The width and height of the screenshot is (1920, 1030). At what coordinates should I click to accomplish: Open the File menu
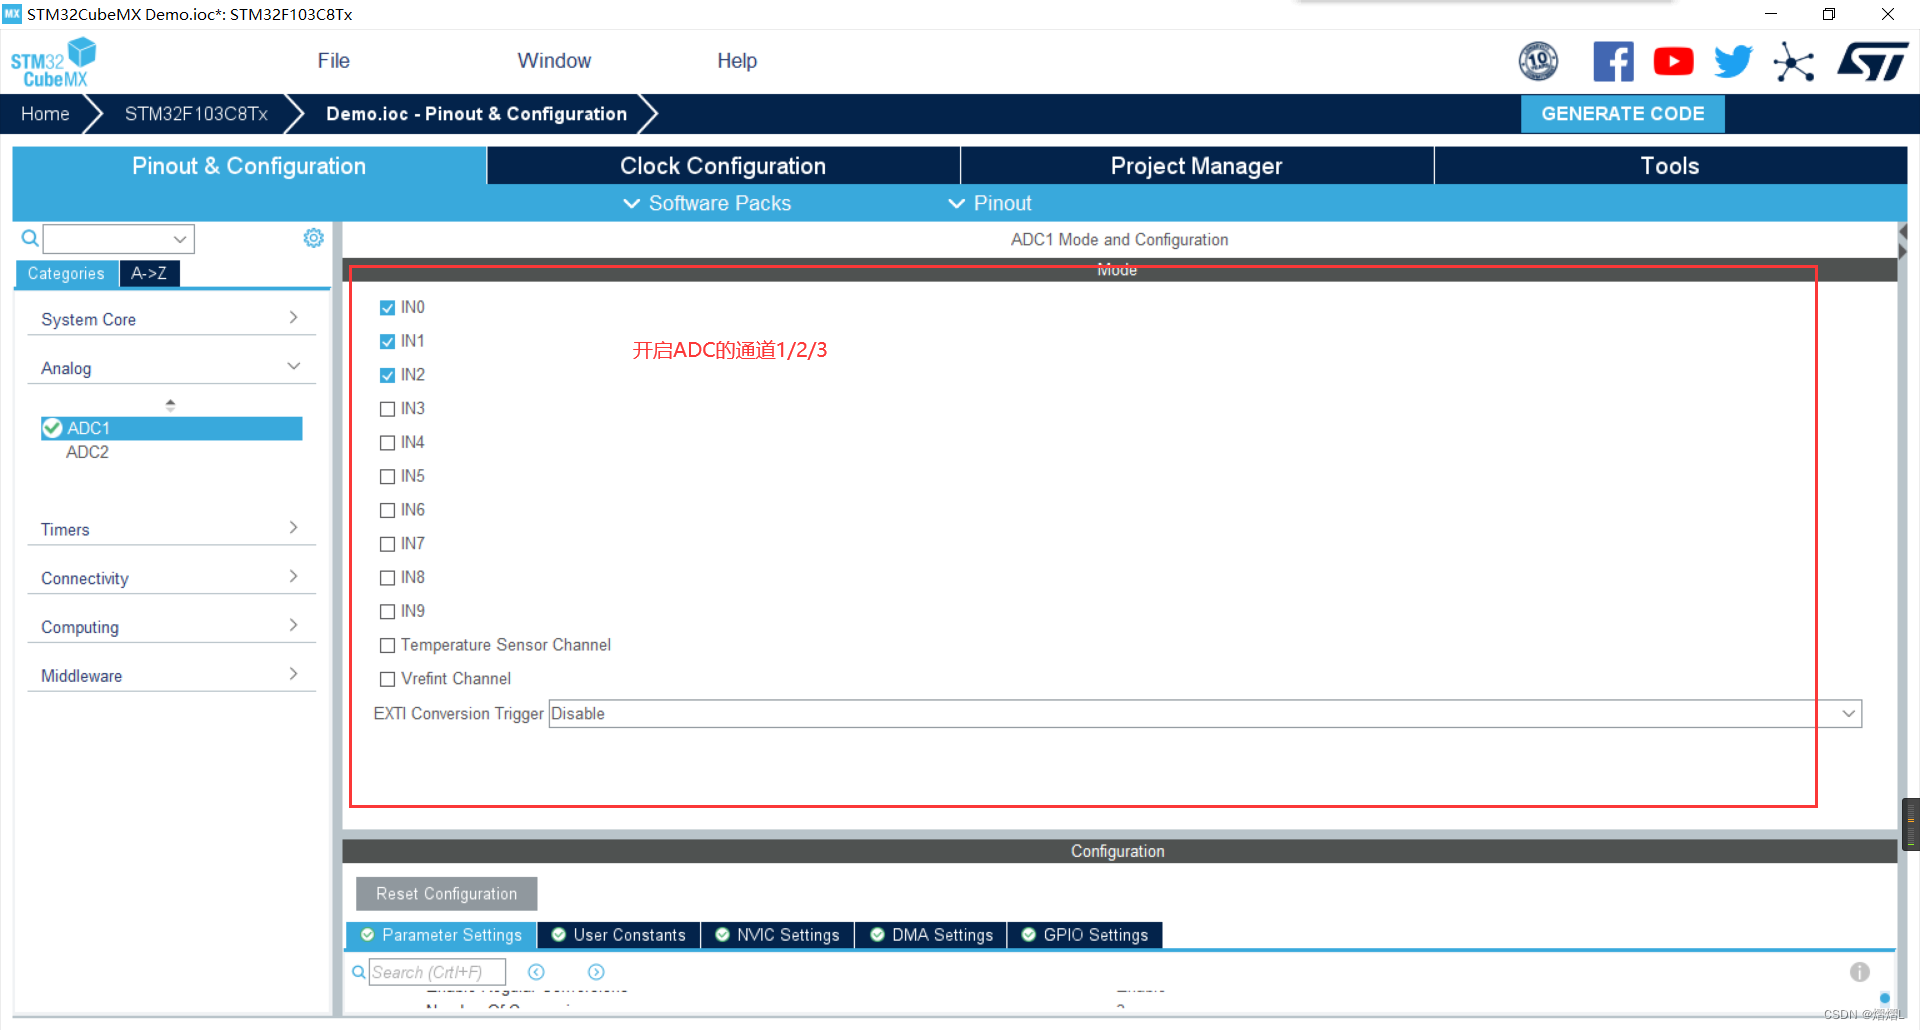click(x=333, y=61)
